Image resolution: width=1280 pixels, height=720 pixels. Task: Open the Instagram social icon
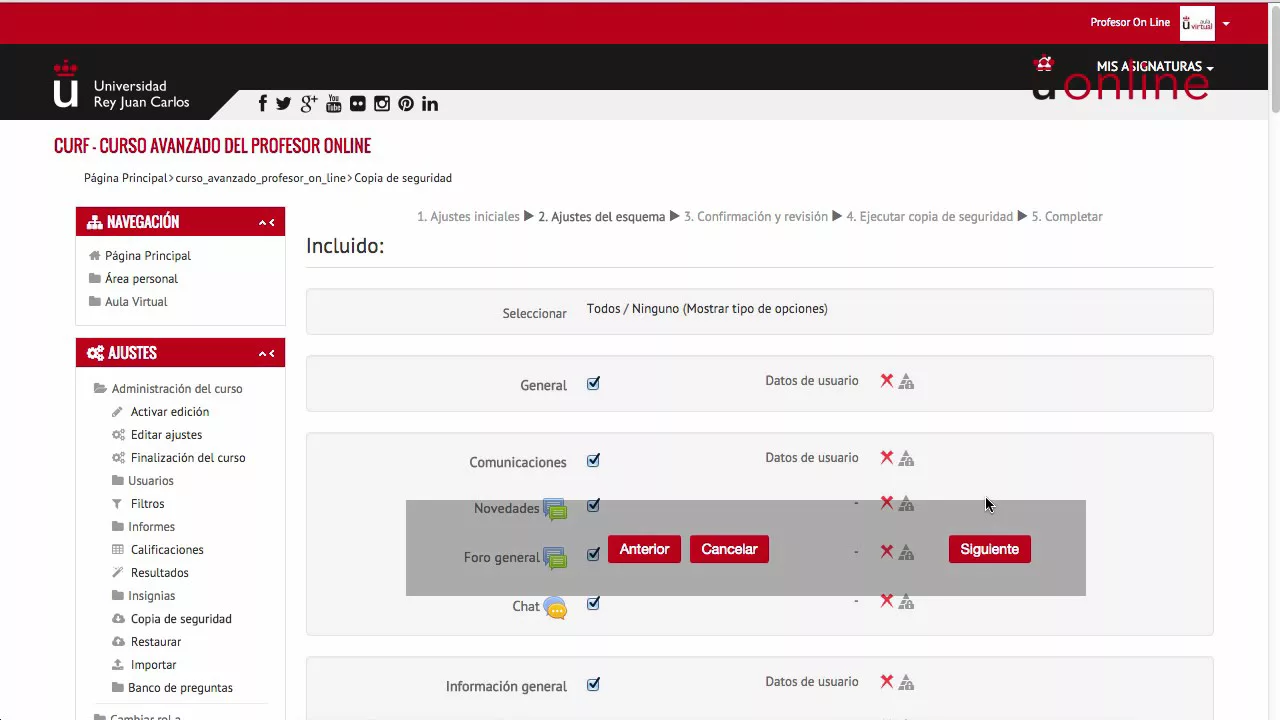[382, 103]
